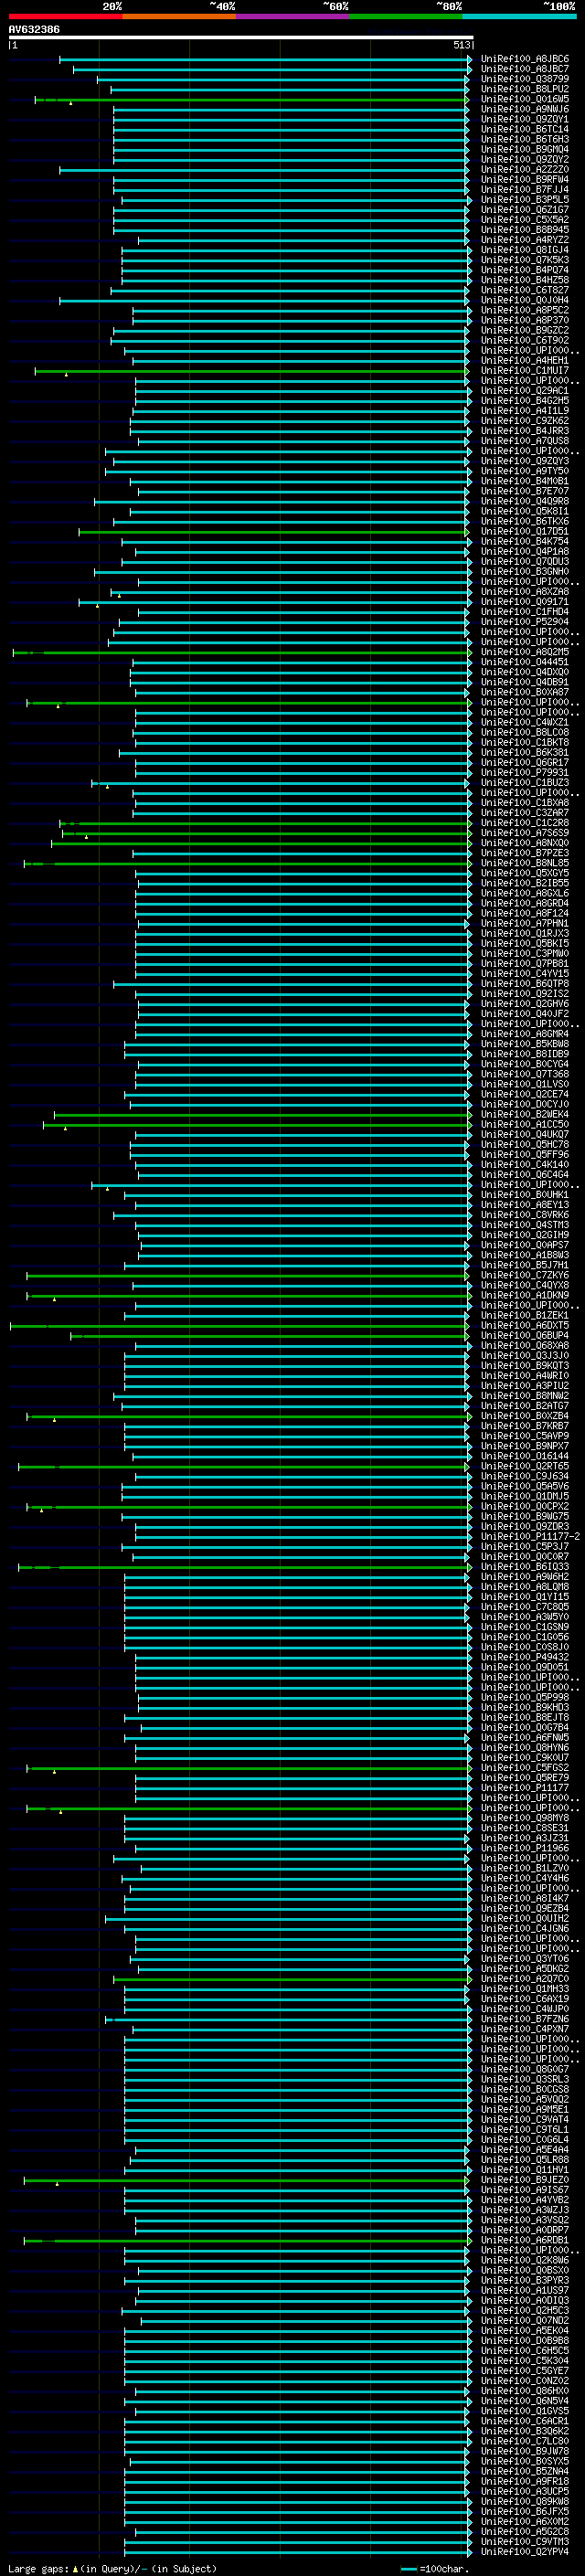Click hit label UniRef100_C1GSN9

525,1627
